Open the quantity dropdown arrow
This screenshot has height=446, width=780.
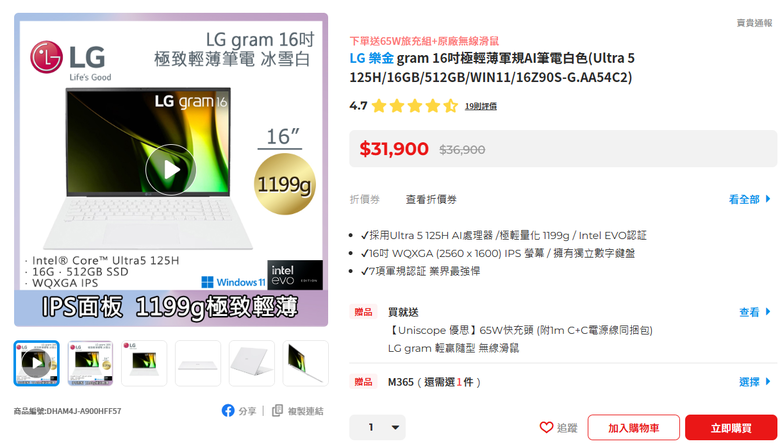pos(395,427)
